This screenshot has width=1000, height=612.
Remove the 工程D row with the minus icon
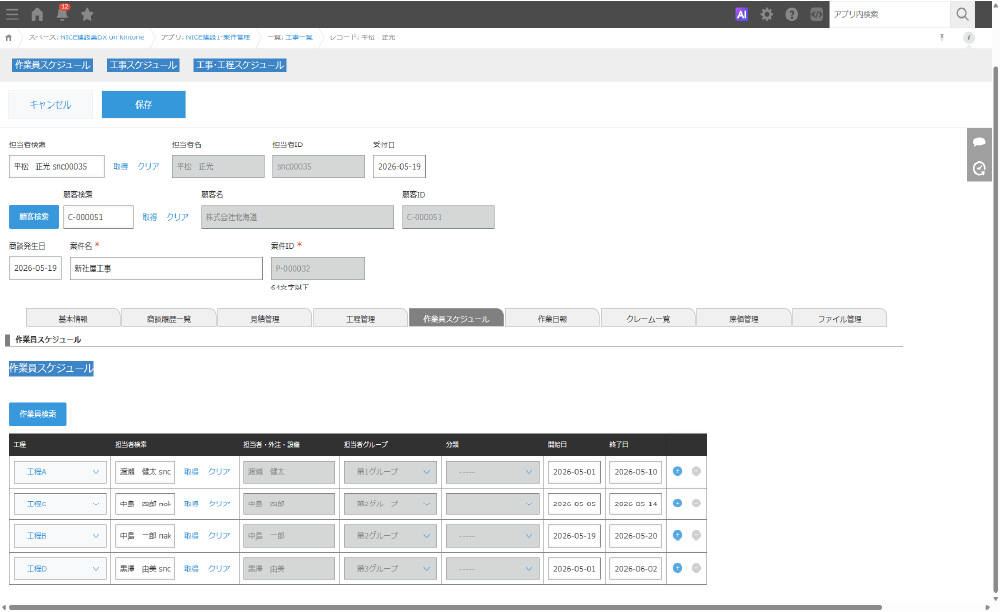pos(696,567)
